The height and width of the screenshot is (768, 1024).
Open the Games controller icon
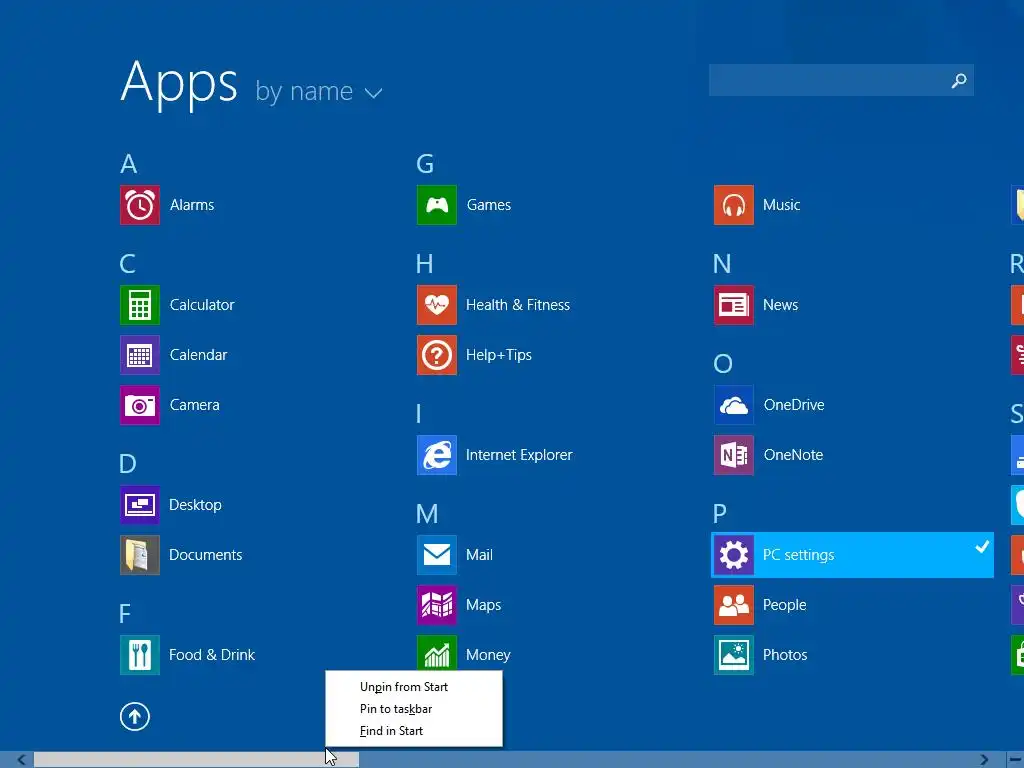tap(437, 205)
